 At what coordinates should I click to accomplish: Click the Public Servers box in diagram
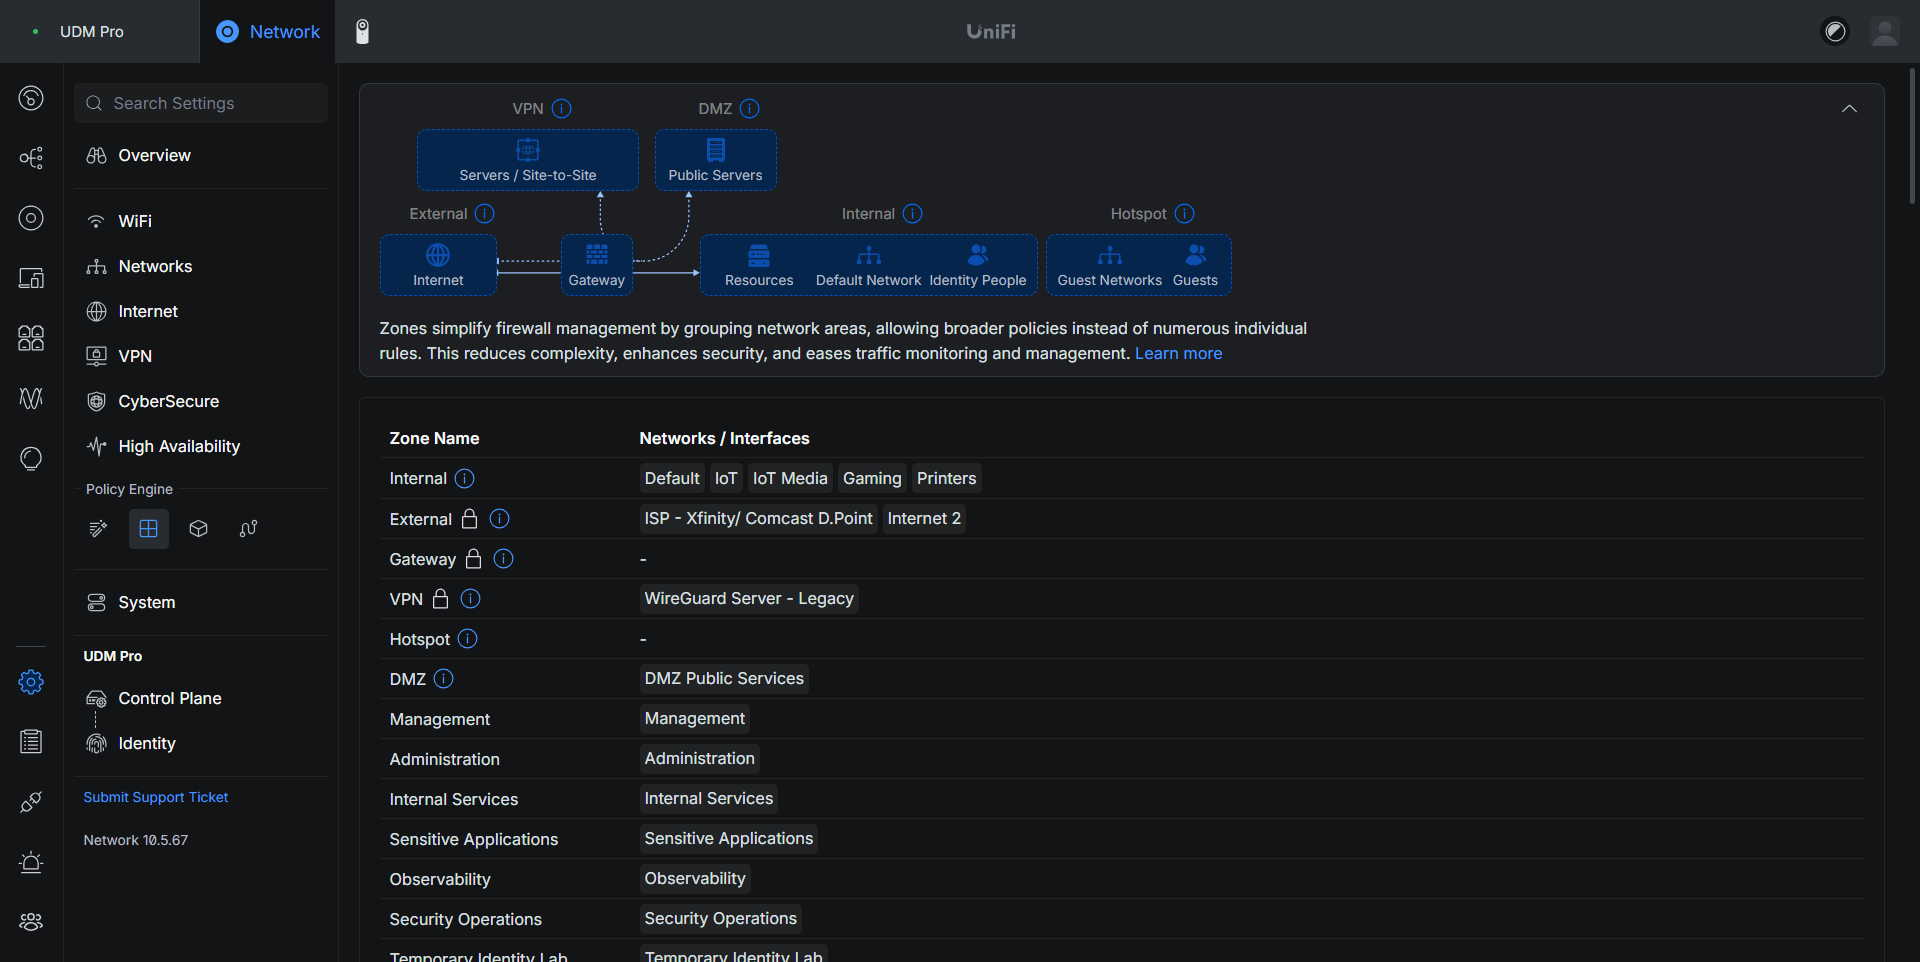click(716, 160)
